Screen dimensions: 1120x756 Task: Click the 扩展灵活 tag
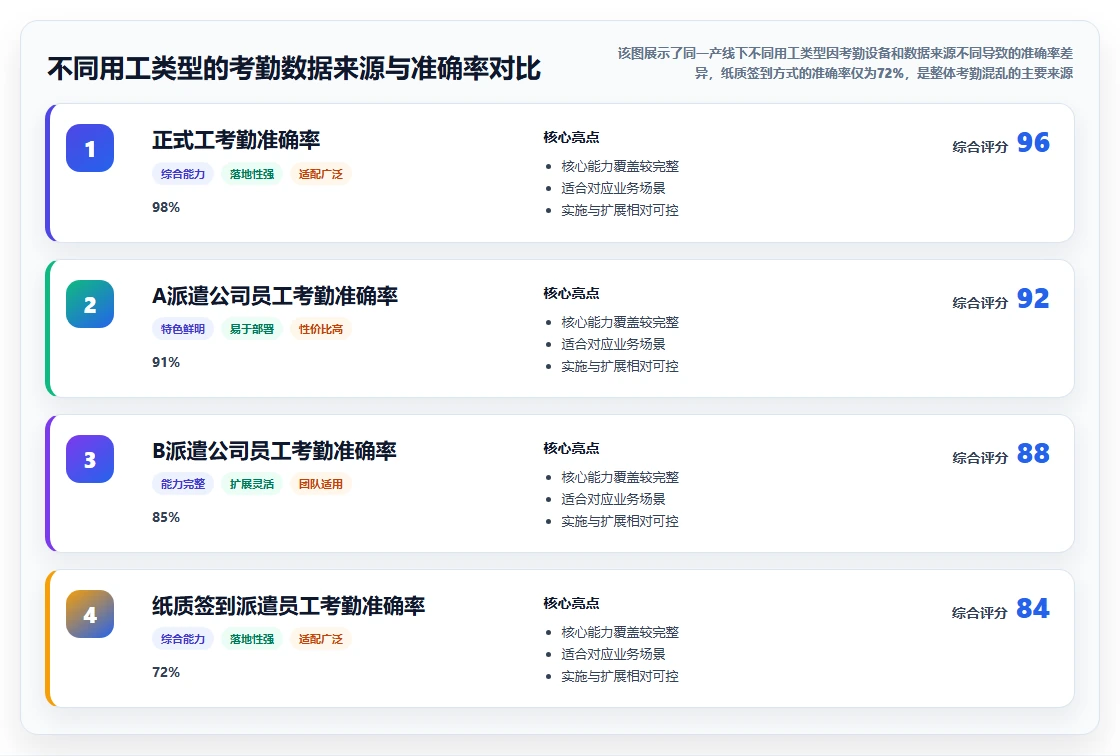click(x=252, y=484)
